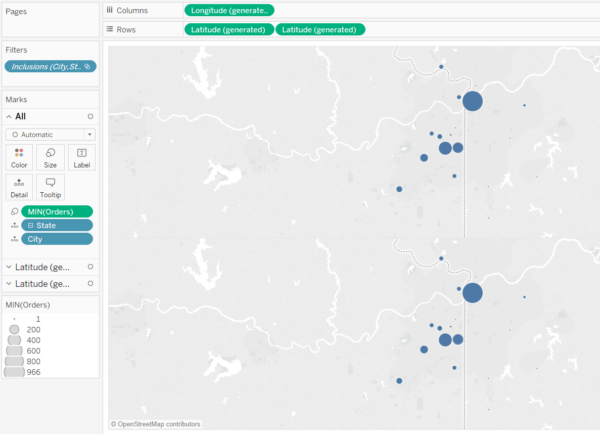This screenshot has height=434, width=600.
Task: Click the largest circle mark in bottom map
Action: (x=472, y=293)
